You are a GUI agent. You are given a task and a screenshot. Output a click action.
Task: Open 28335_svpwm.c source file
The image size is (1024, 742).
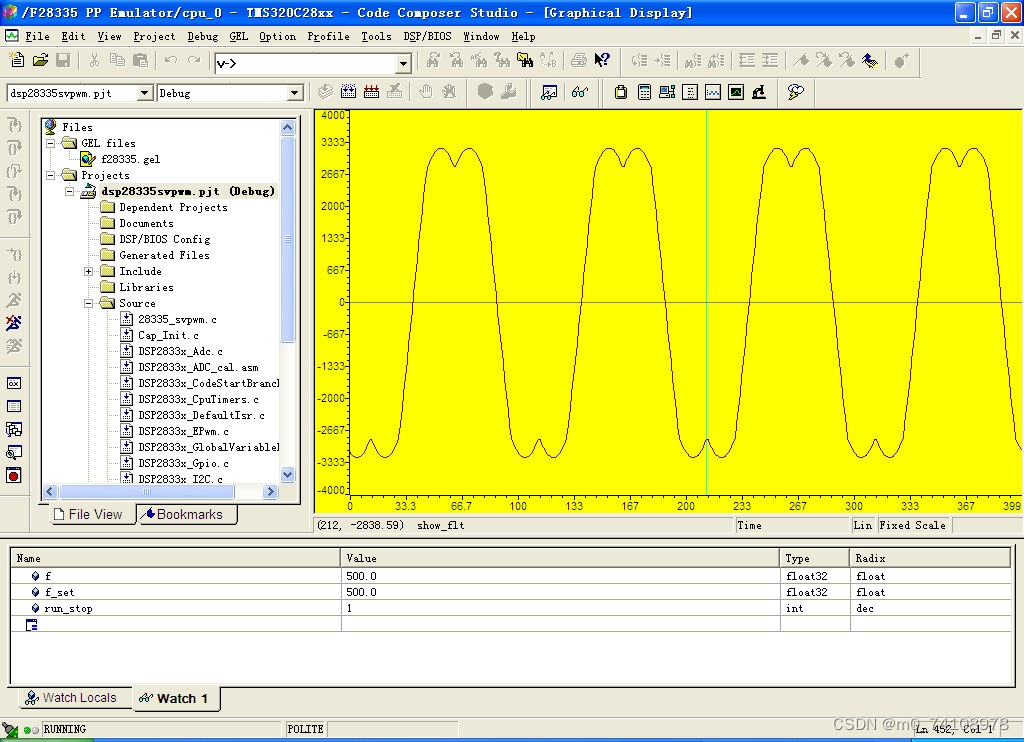[177, 319]
